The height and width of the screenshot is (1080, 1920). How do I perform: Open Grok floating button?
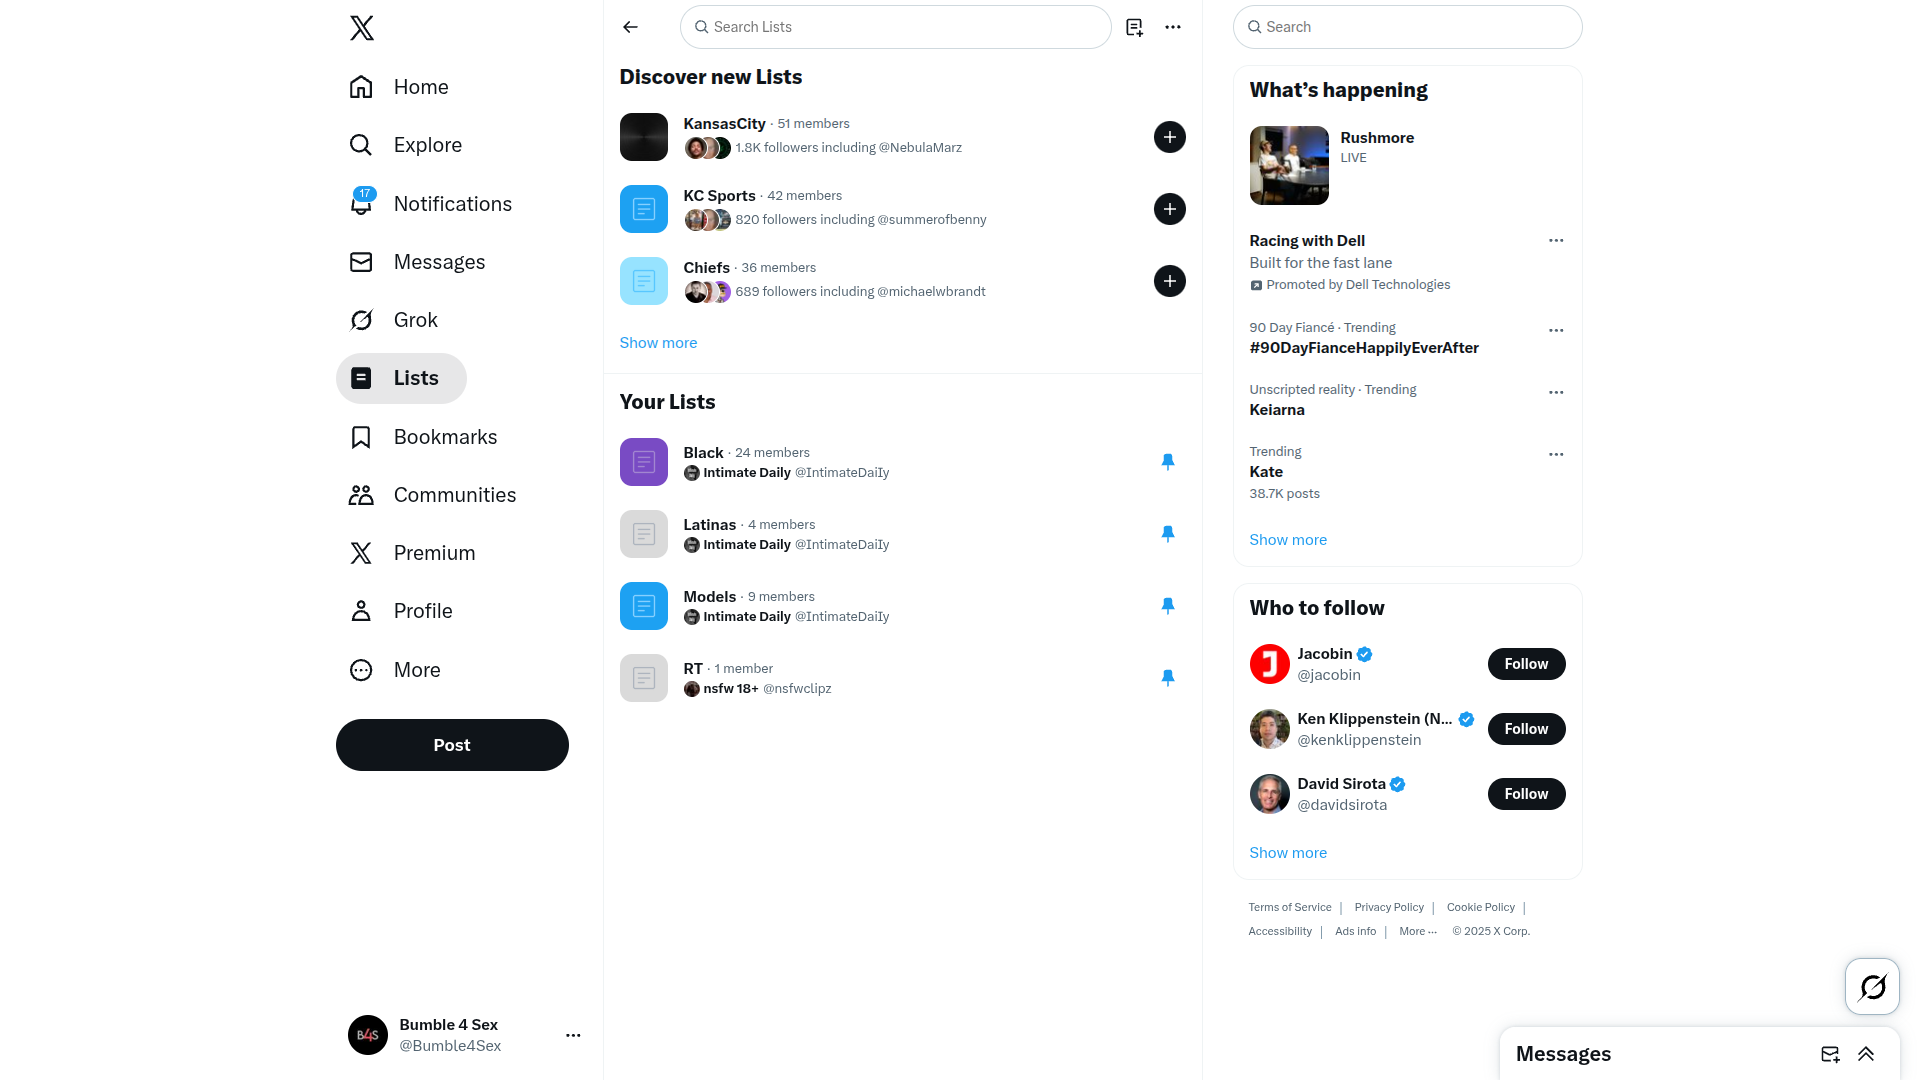point(1872,986)
